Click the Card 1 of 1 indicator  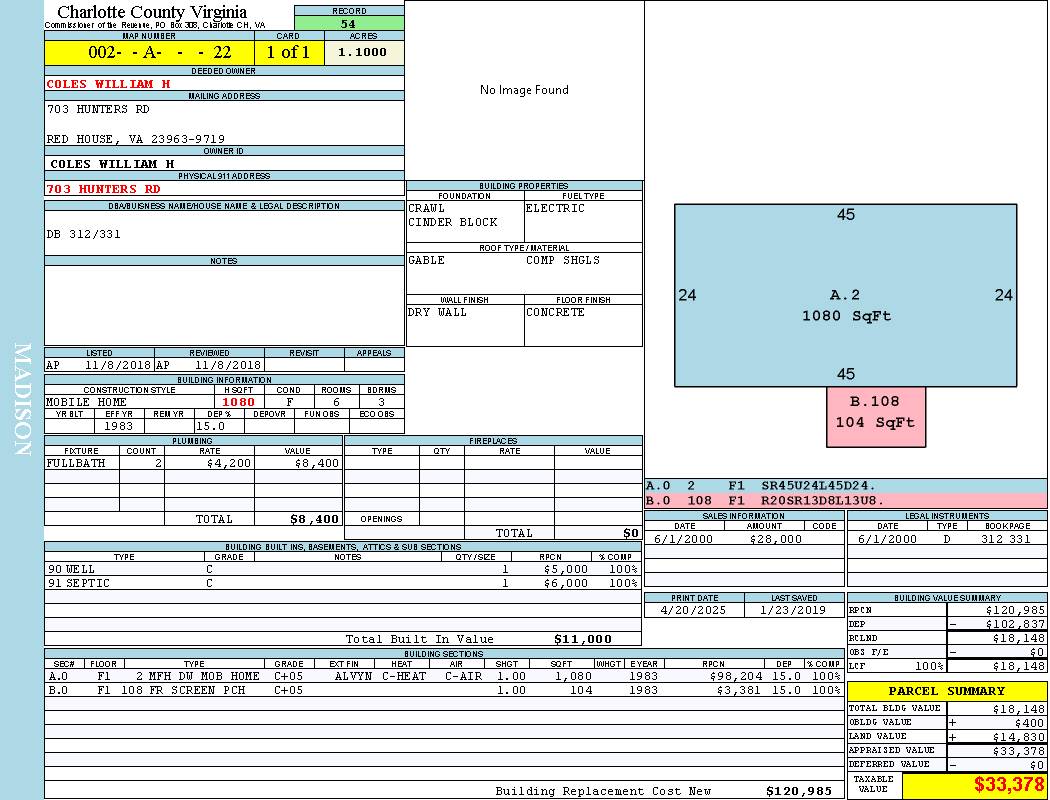[x=288, y=53]
